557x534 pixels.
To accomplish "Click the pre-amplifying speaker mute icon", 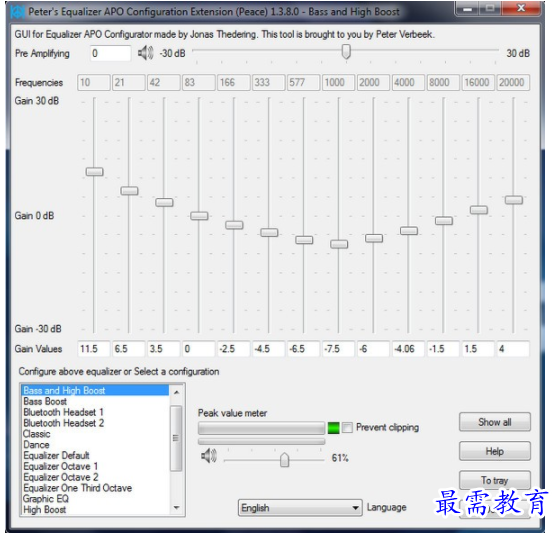I will click(146, 53).
